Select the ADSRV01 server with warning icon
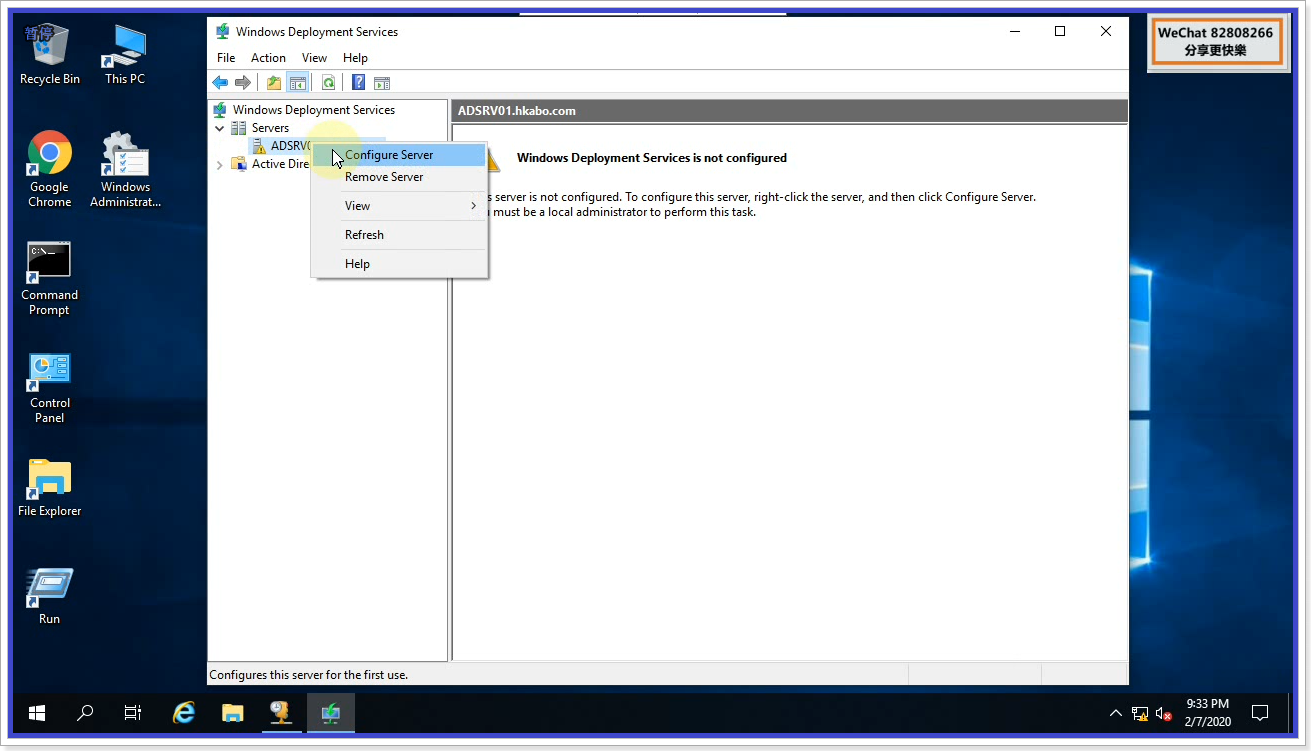The width and height of the screenshot is (1311, 751). (291, 146)
